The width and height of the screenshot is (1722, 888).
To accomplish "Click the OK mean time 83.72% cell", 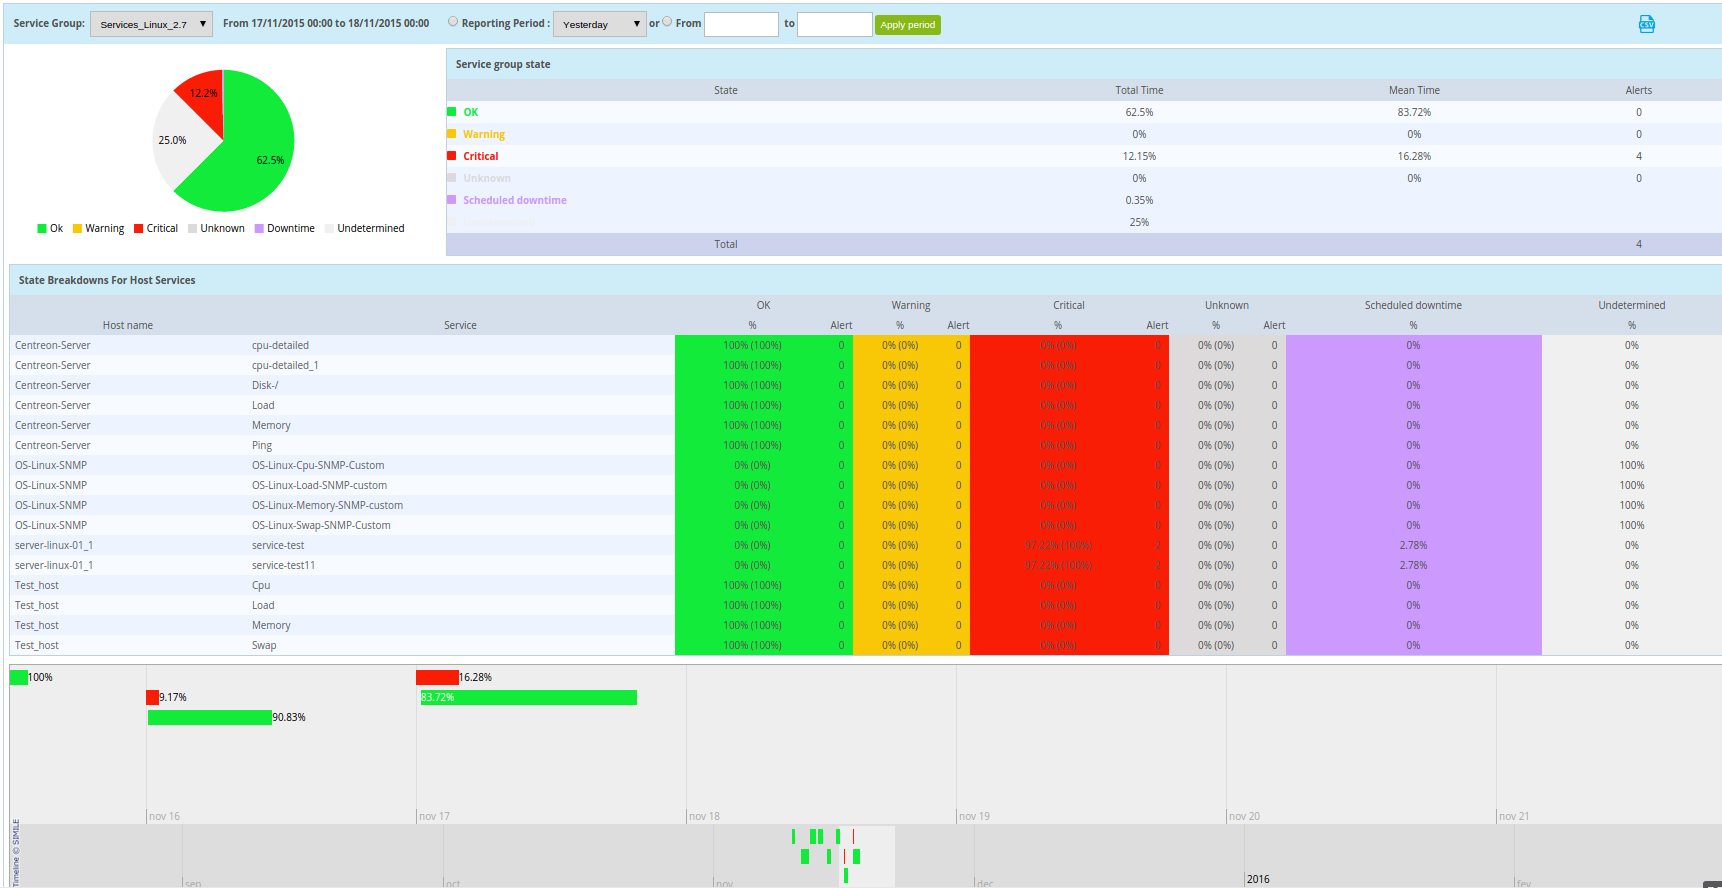I will (1414, 112).
